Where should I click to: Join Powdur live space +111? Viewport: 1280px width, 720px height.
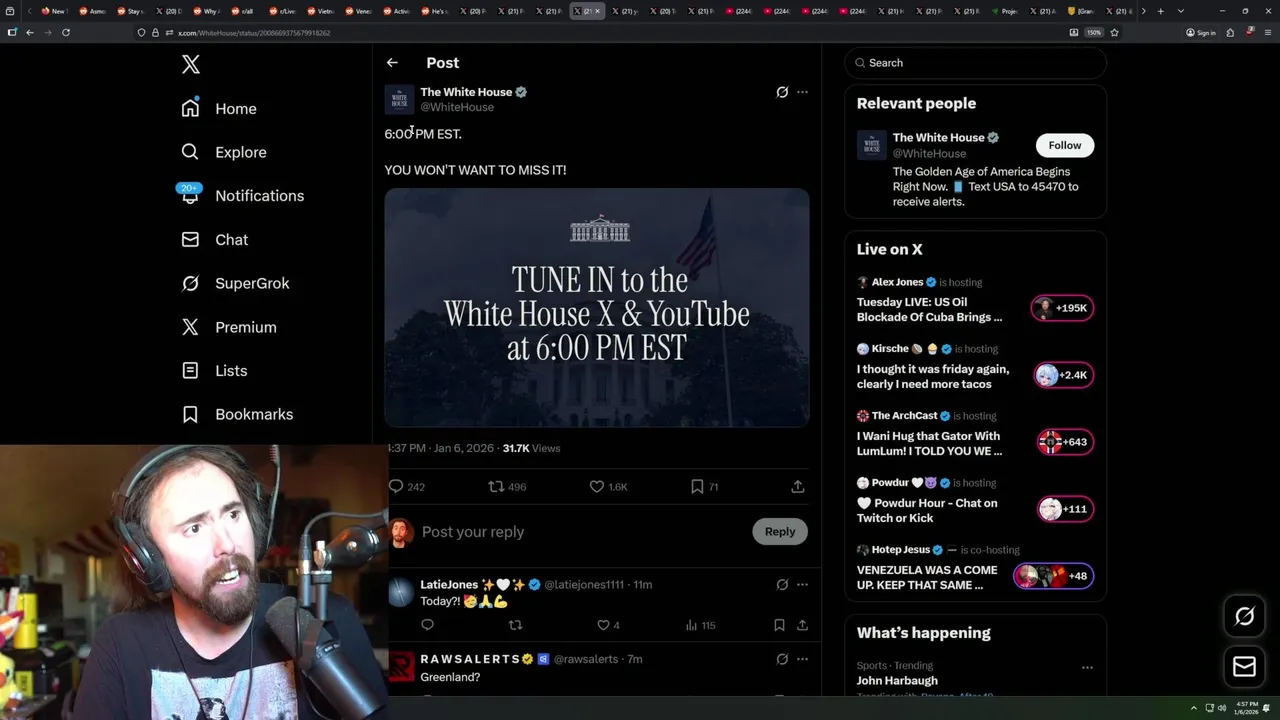click(x=1065, y=509)
